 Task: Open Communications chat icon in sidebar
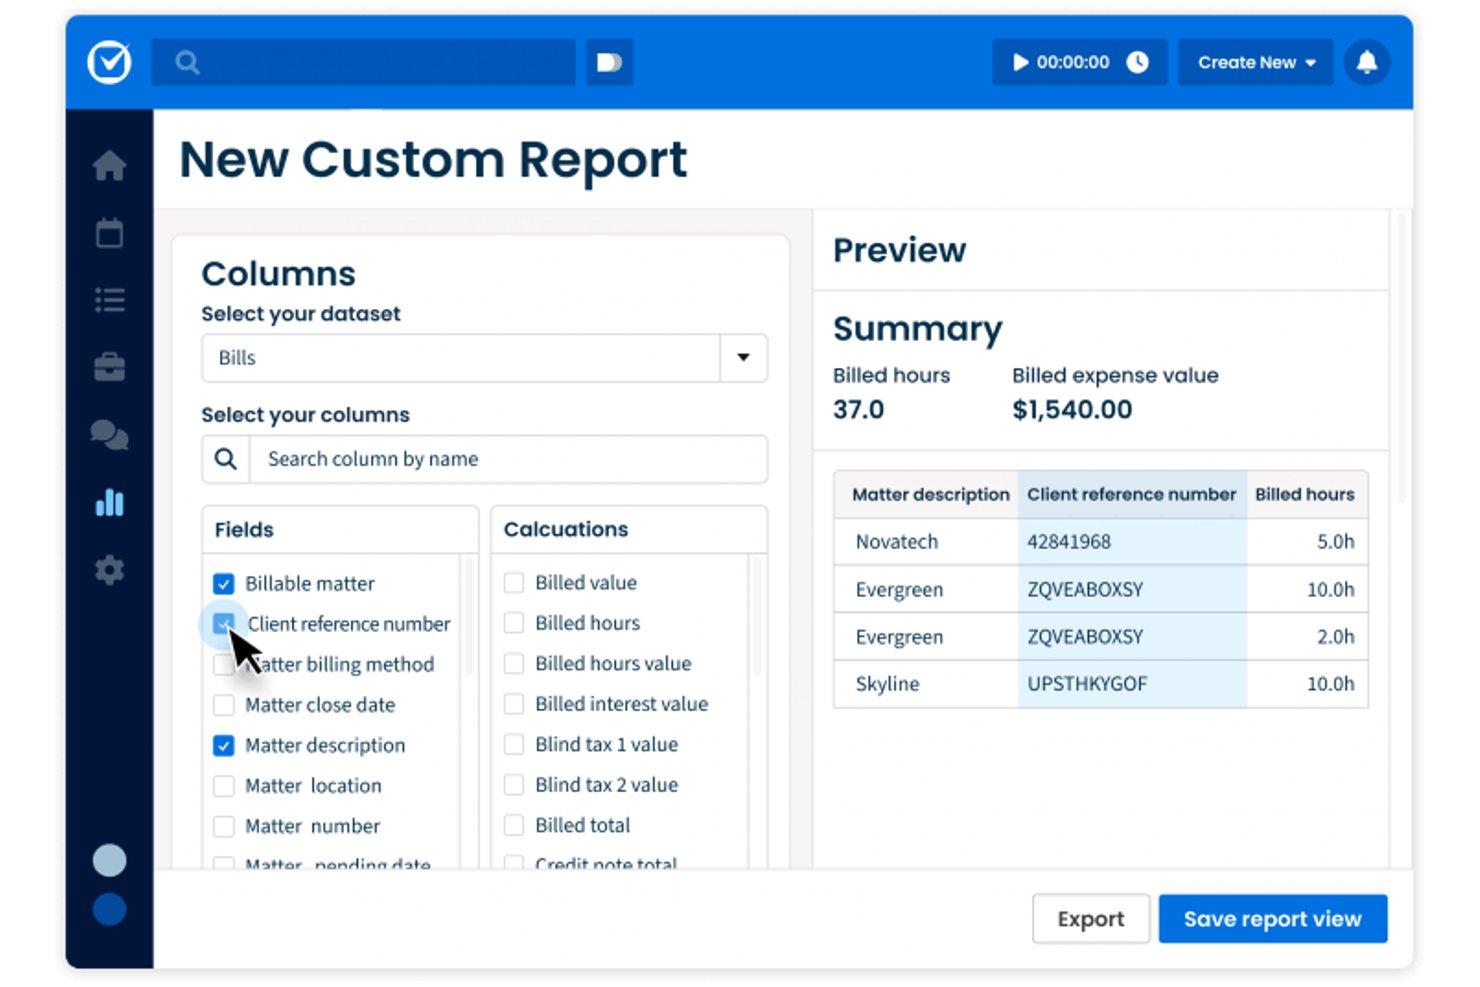110,435
